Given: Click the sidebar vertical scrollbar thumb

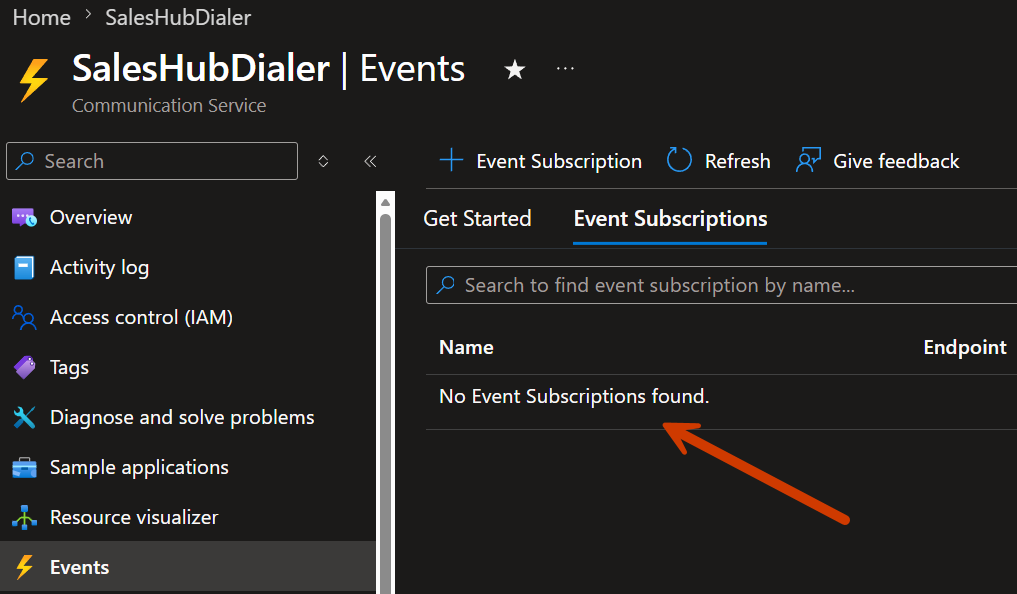Looking at the screenshot, I should click(x=385, y=402).
